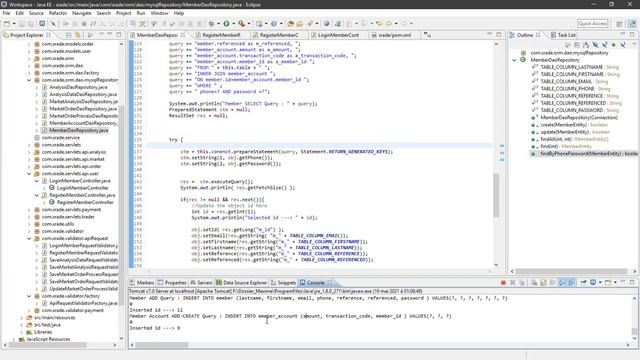Click console horizontal scrollbar thumb
This screenshot has width=640, height=360.
tap(162, 345)
